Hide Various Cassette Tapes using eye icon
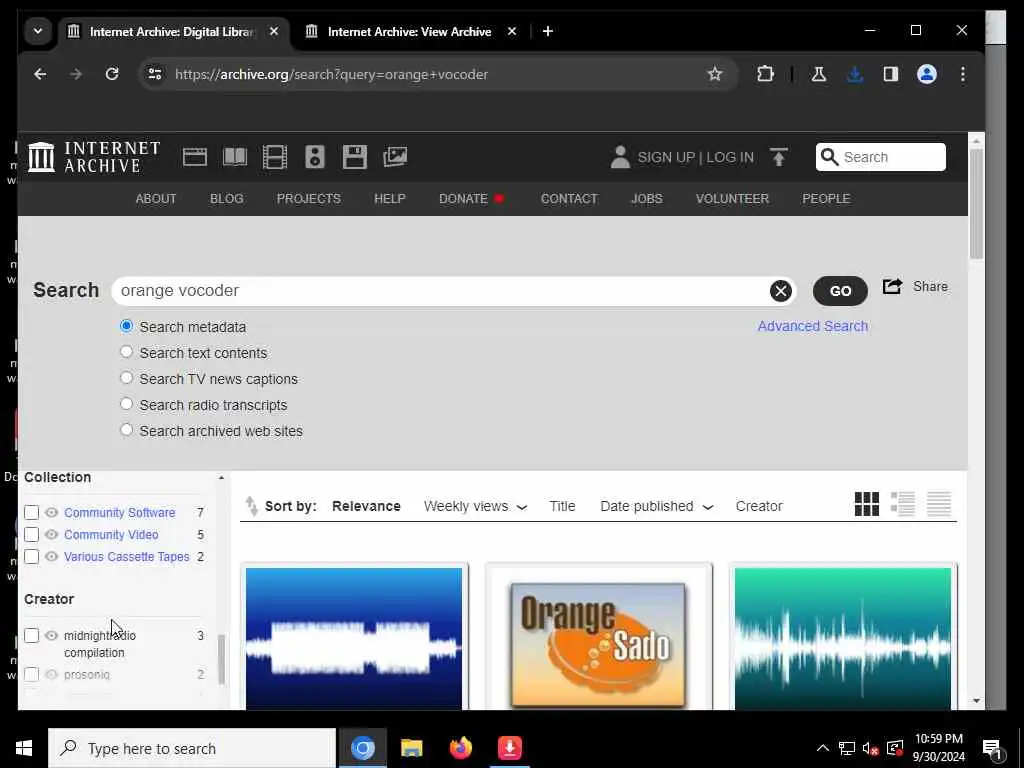The height and width of the screenshot is (768, 1024). pyautogui.click(x=52, y=557)
